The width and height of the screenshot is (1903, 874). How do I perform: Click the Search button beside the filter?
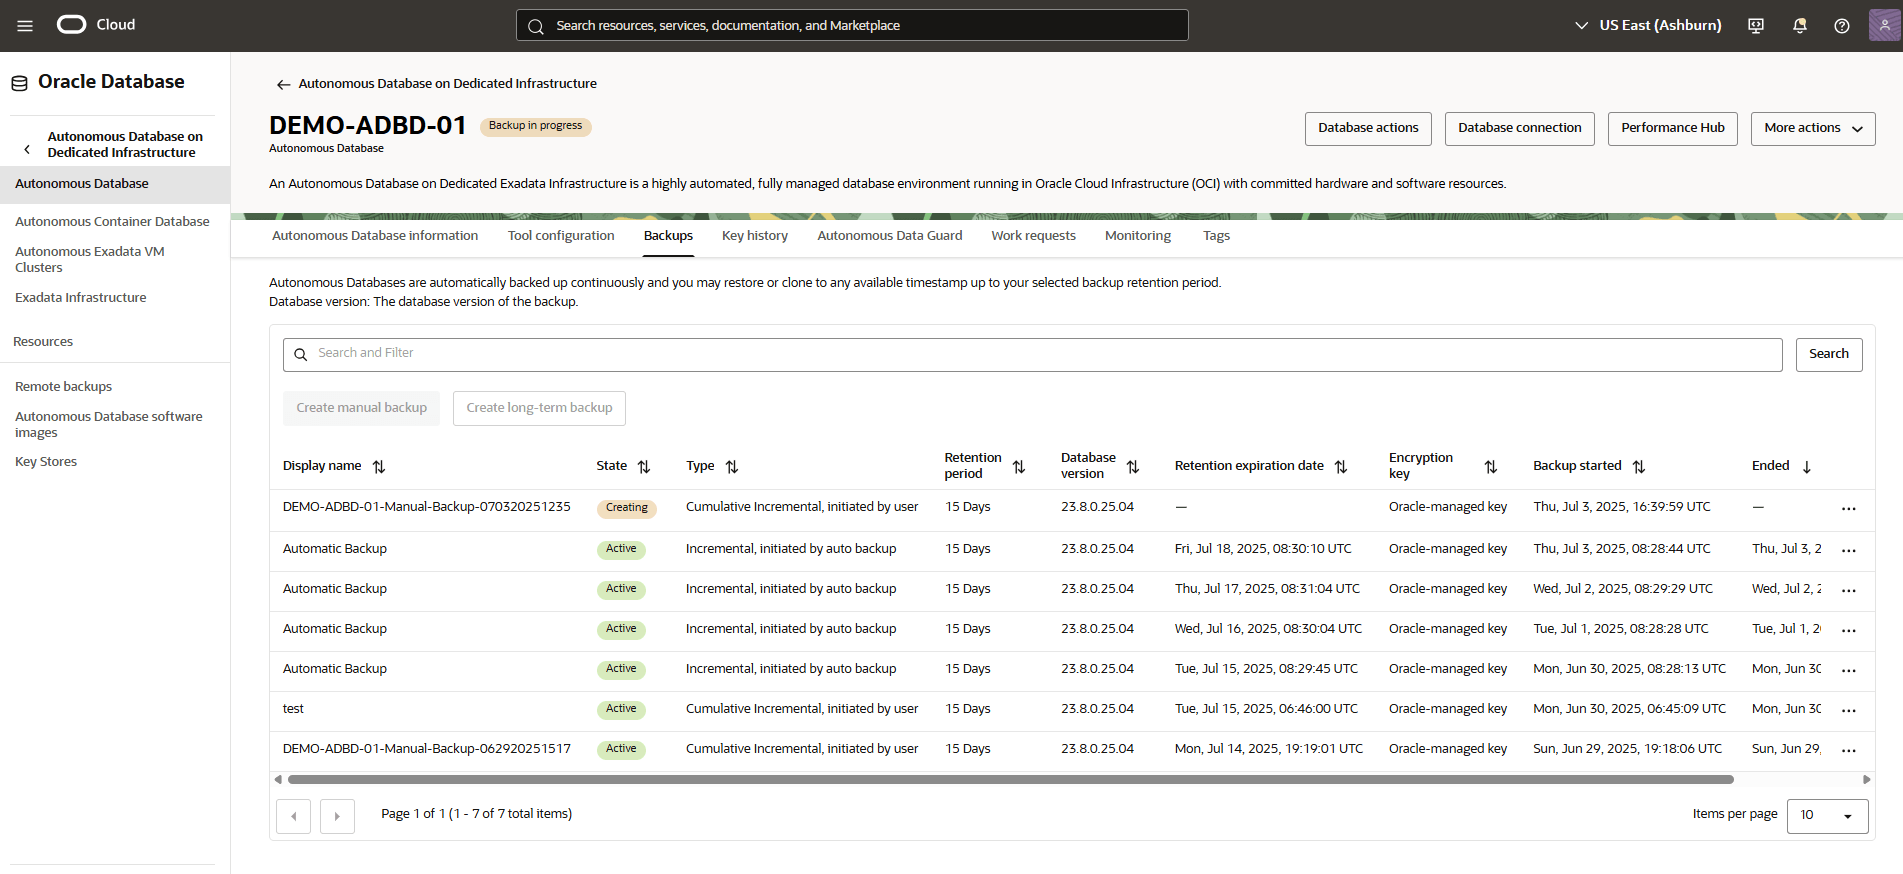1828,354
